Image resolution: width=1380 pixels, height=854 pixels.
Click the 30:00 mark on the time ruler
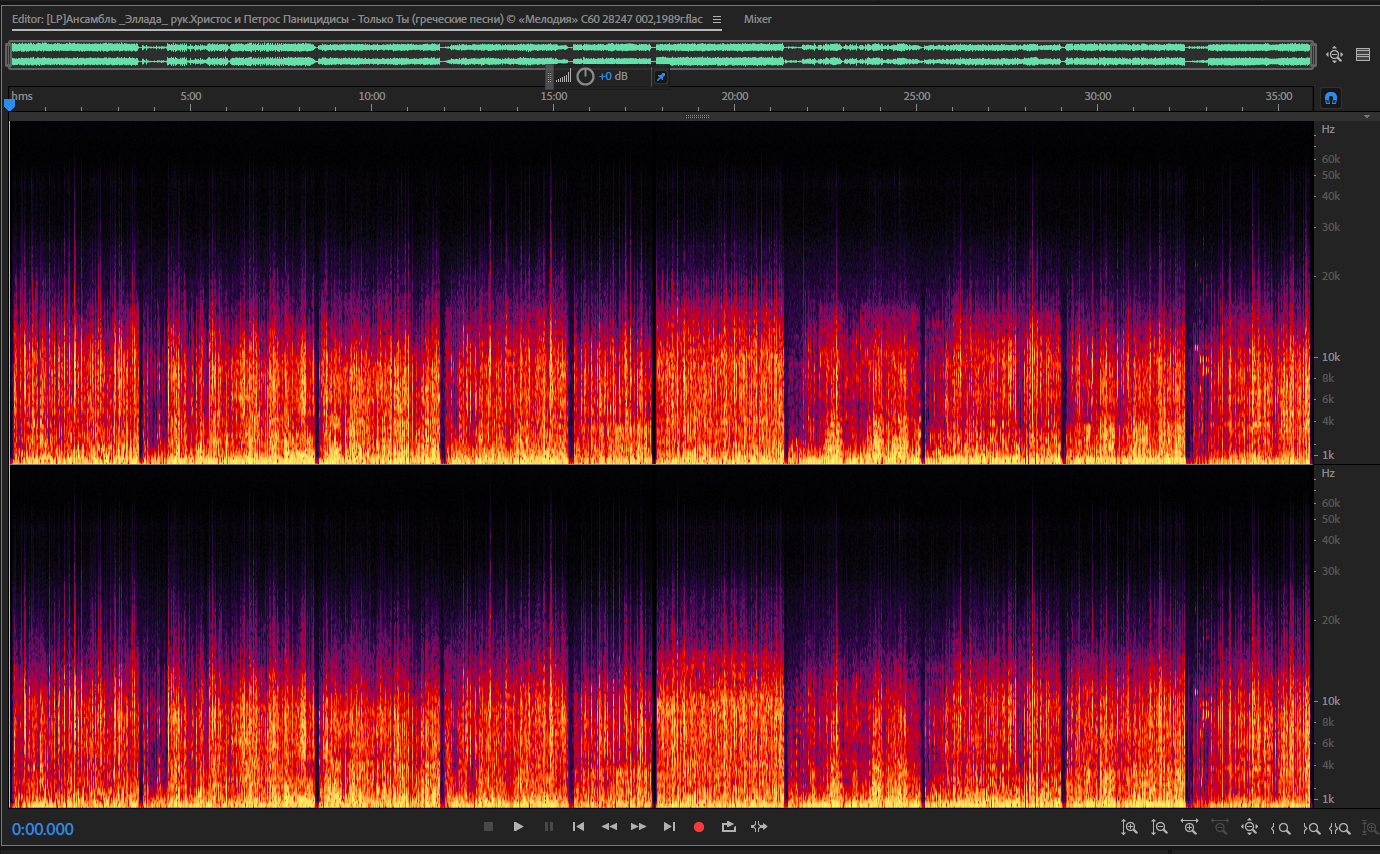(x=1098, y=96)
